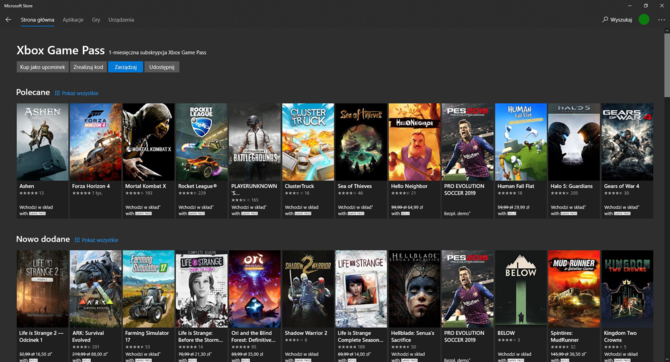Open the search magnifier Wyszukaj

pos(617,20)
